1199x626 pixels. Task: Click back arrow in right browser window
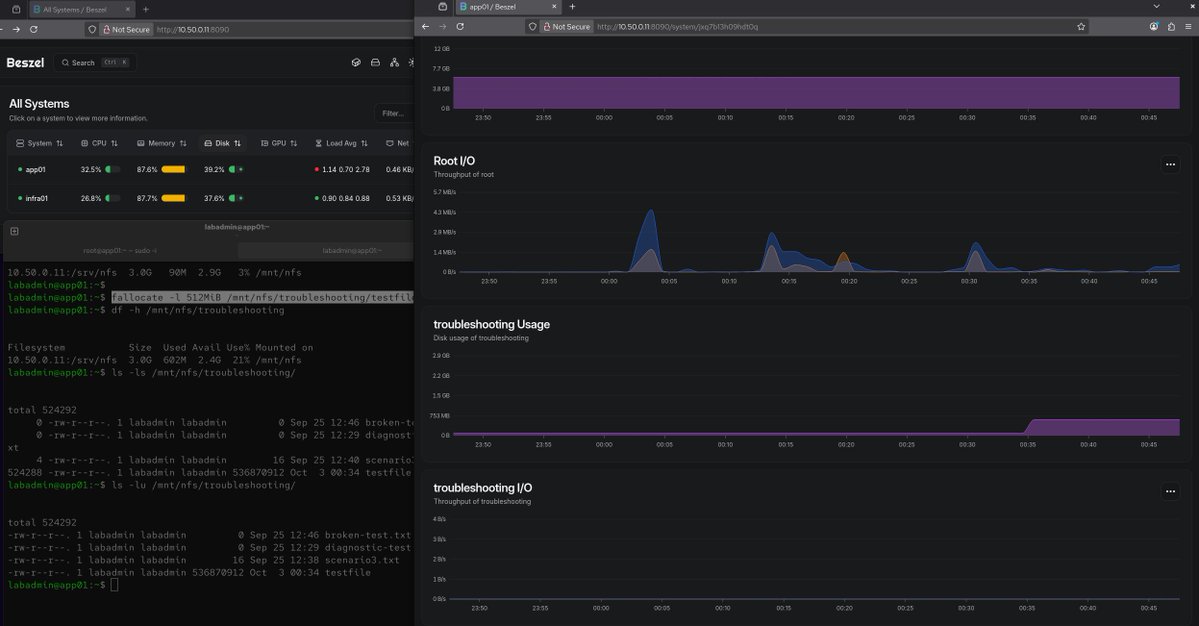coord(426,26)
